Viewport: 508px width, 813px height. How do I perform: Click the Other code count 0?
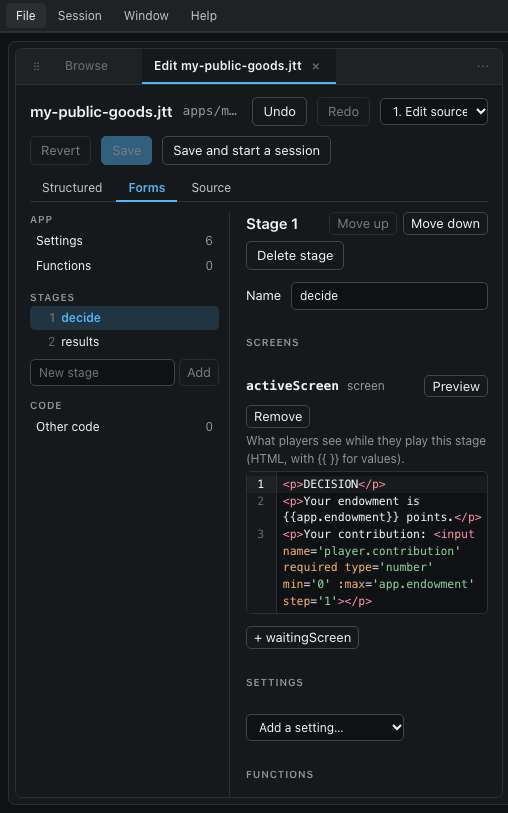[x=209, y=427]
